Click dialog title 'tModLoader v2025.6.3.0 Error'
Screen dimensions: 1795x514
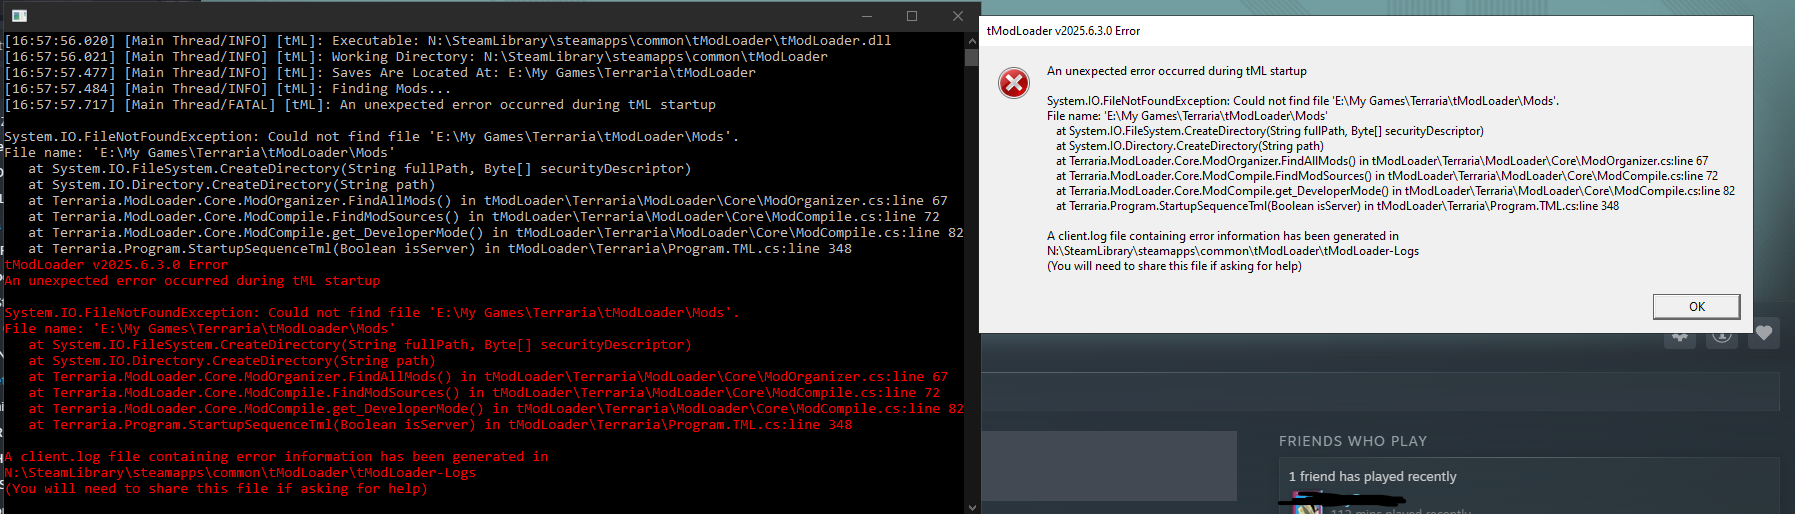(x=1063, y=31)
